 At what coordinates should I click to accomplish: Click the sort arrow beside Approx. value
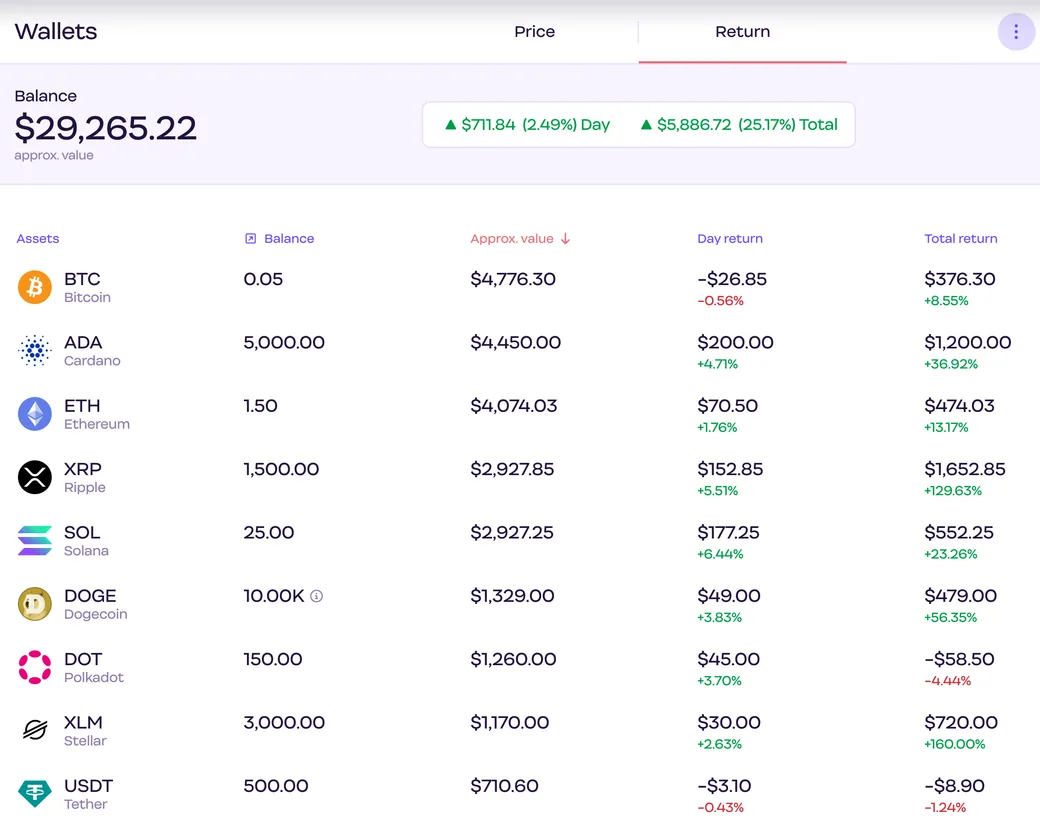pos(565,238)
